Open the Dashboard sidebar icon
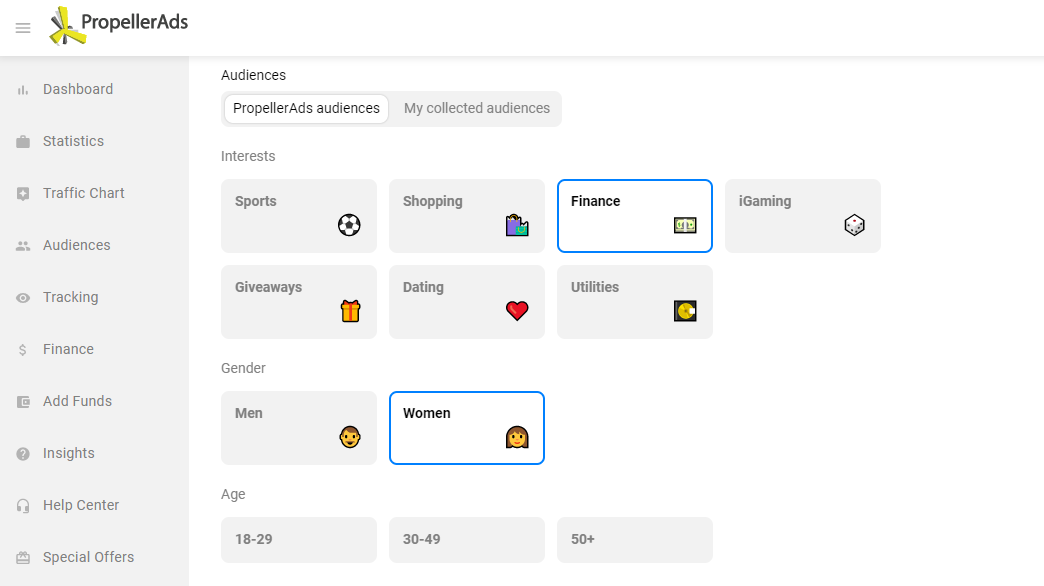Viewport: 1044px width, 586px height. pos(21,89)
